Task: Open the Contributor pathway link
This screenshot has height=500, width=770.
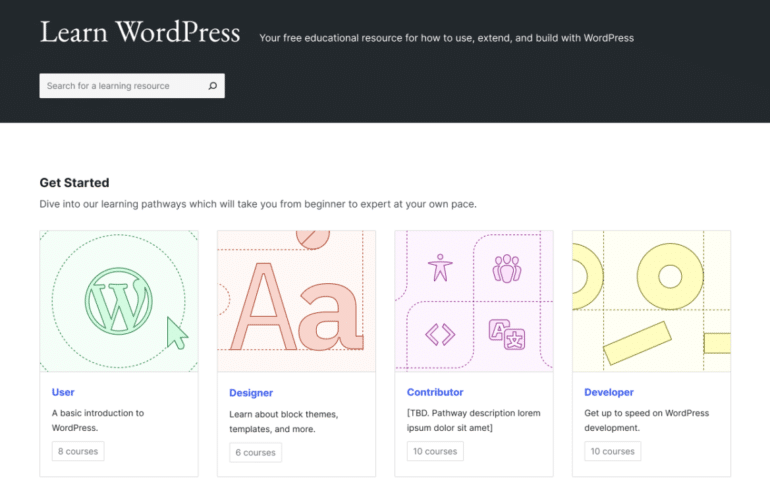Action: [x=435, y=392]
